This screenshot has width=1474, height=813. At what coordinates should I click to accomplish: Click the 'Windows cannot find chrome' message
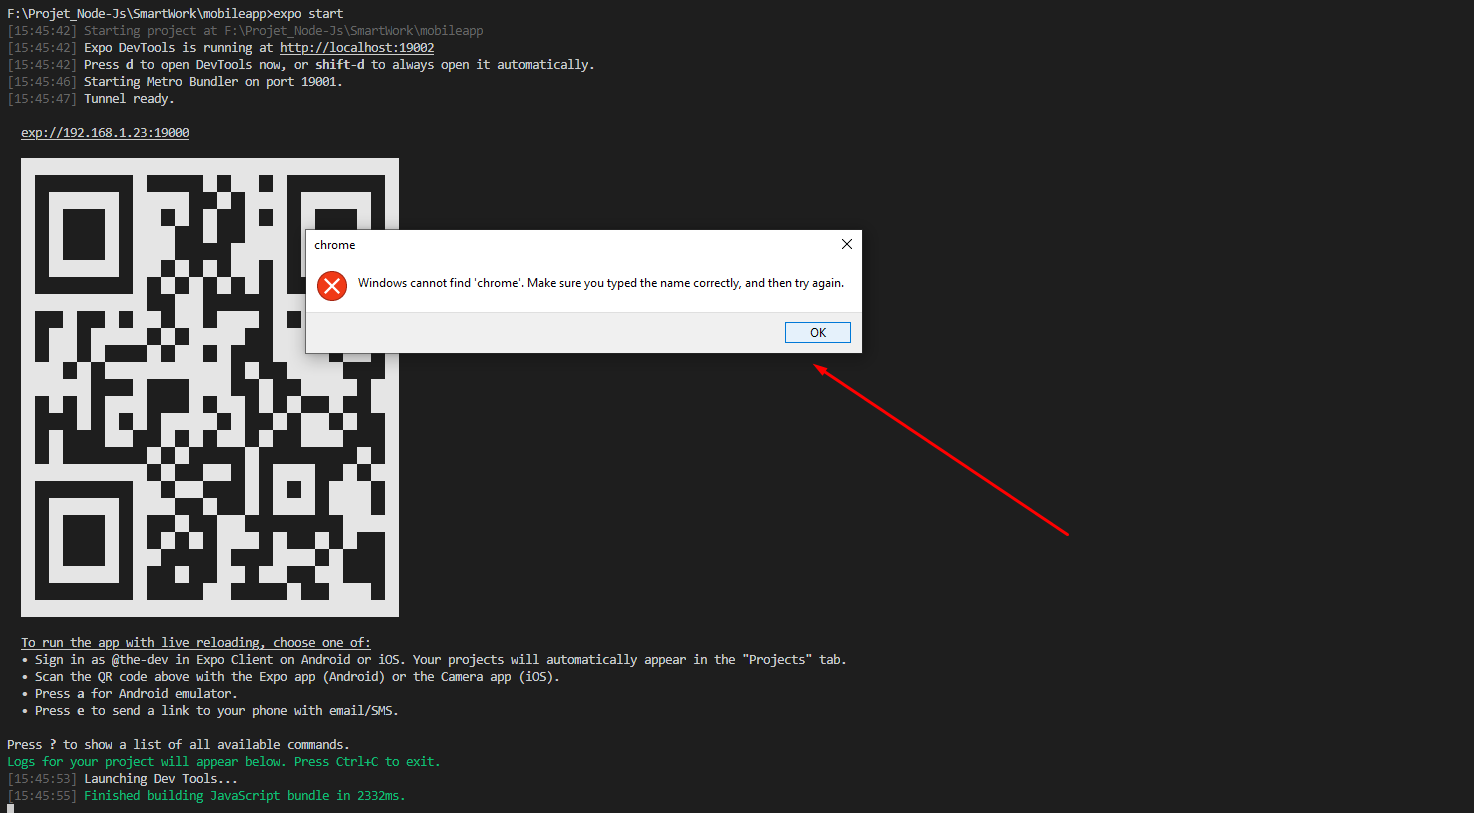click(601, 283)
